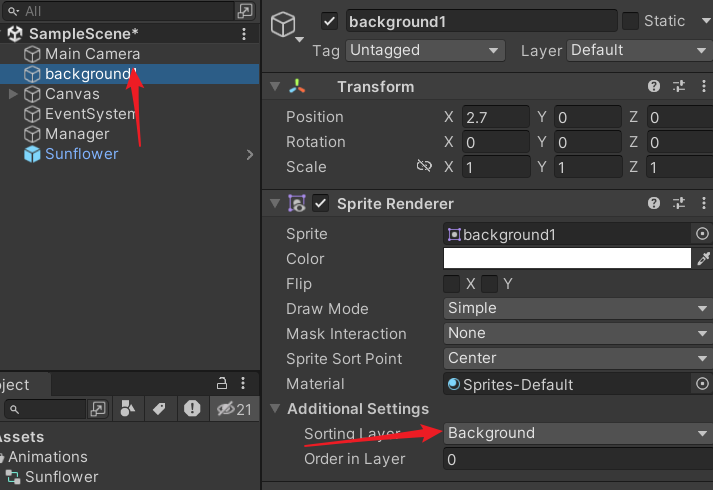
Task: Open the Sorting Layer dropdown
Action: click(577, 434)
